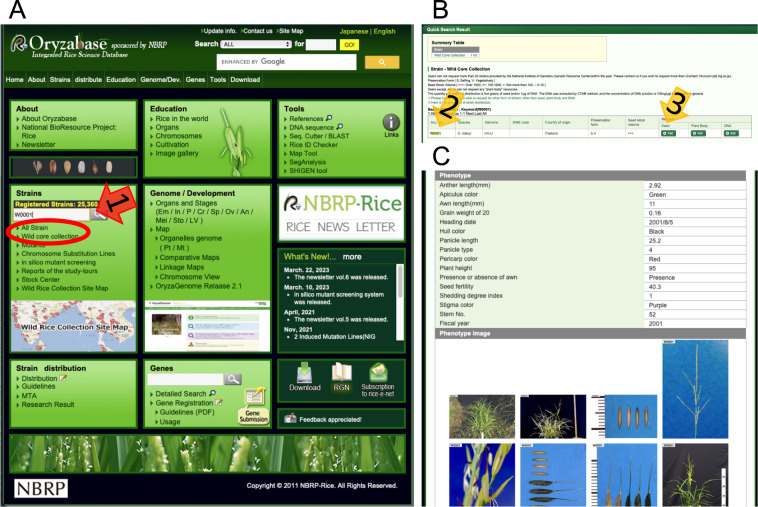The image size is (758, 507).
Task: Open the Tools menu in navigation bar
Action: 217,80
